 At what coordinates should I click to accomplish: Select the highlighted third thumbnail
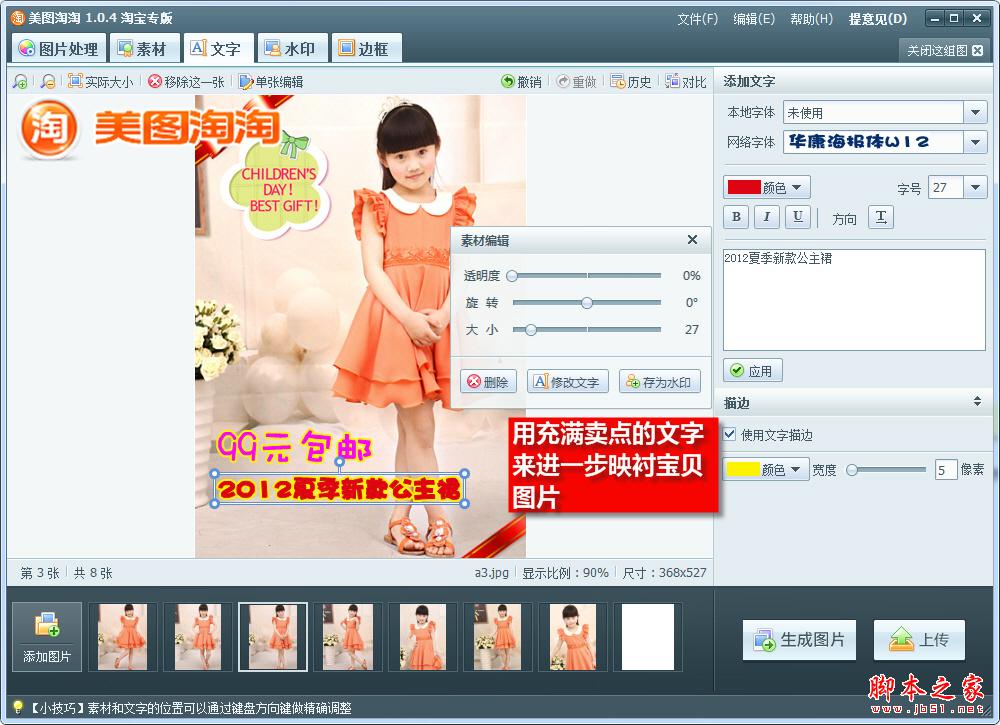(x=273, y=636)
